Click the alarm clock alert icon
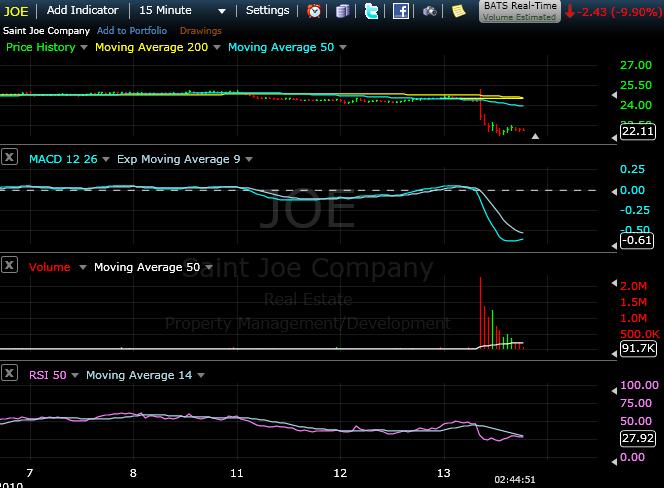This screenshot has height=488, width=664. [x=315, y=11]
